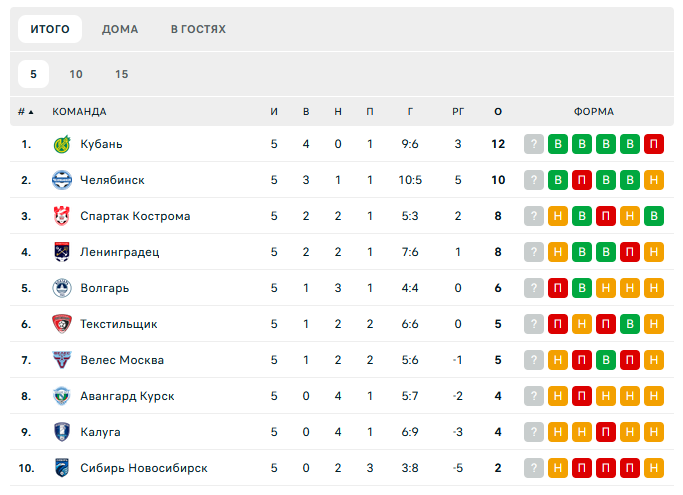
Task: Show form for last 15 matches
Action: point(121,74)
